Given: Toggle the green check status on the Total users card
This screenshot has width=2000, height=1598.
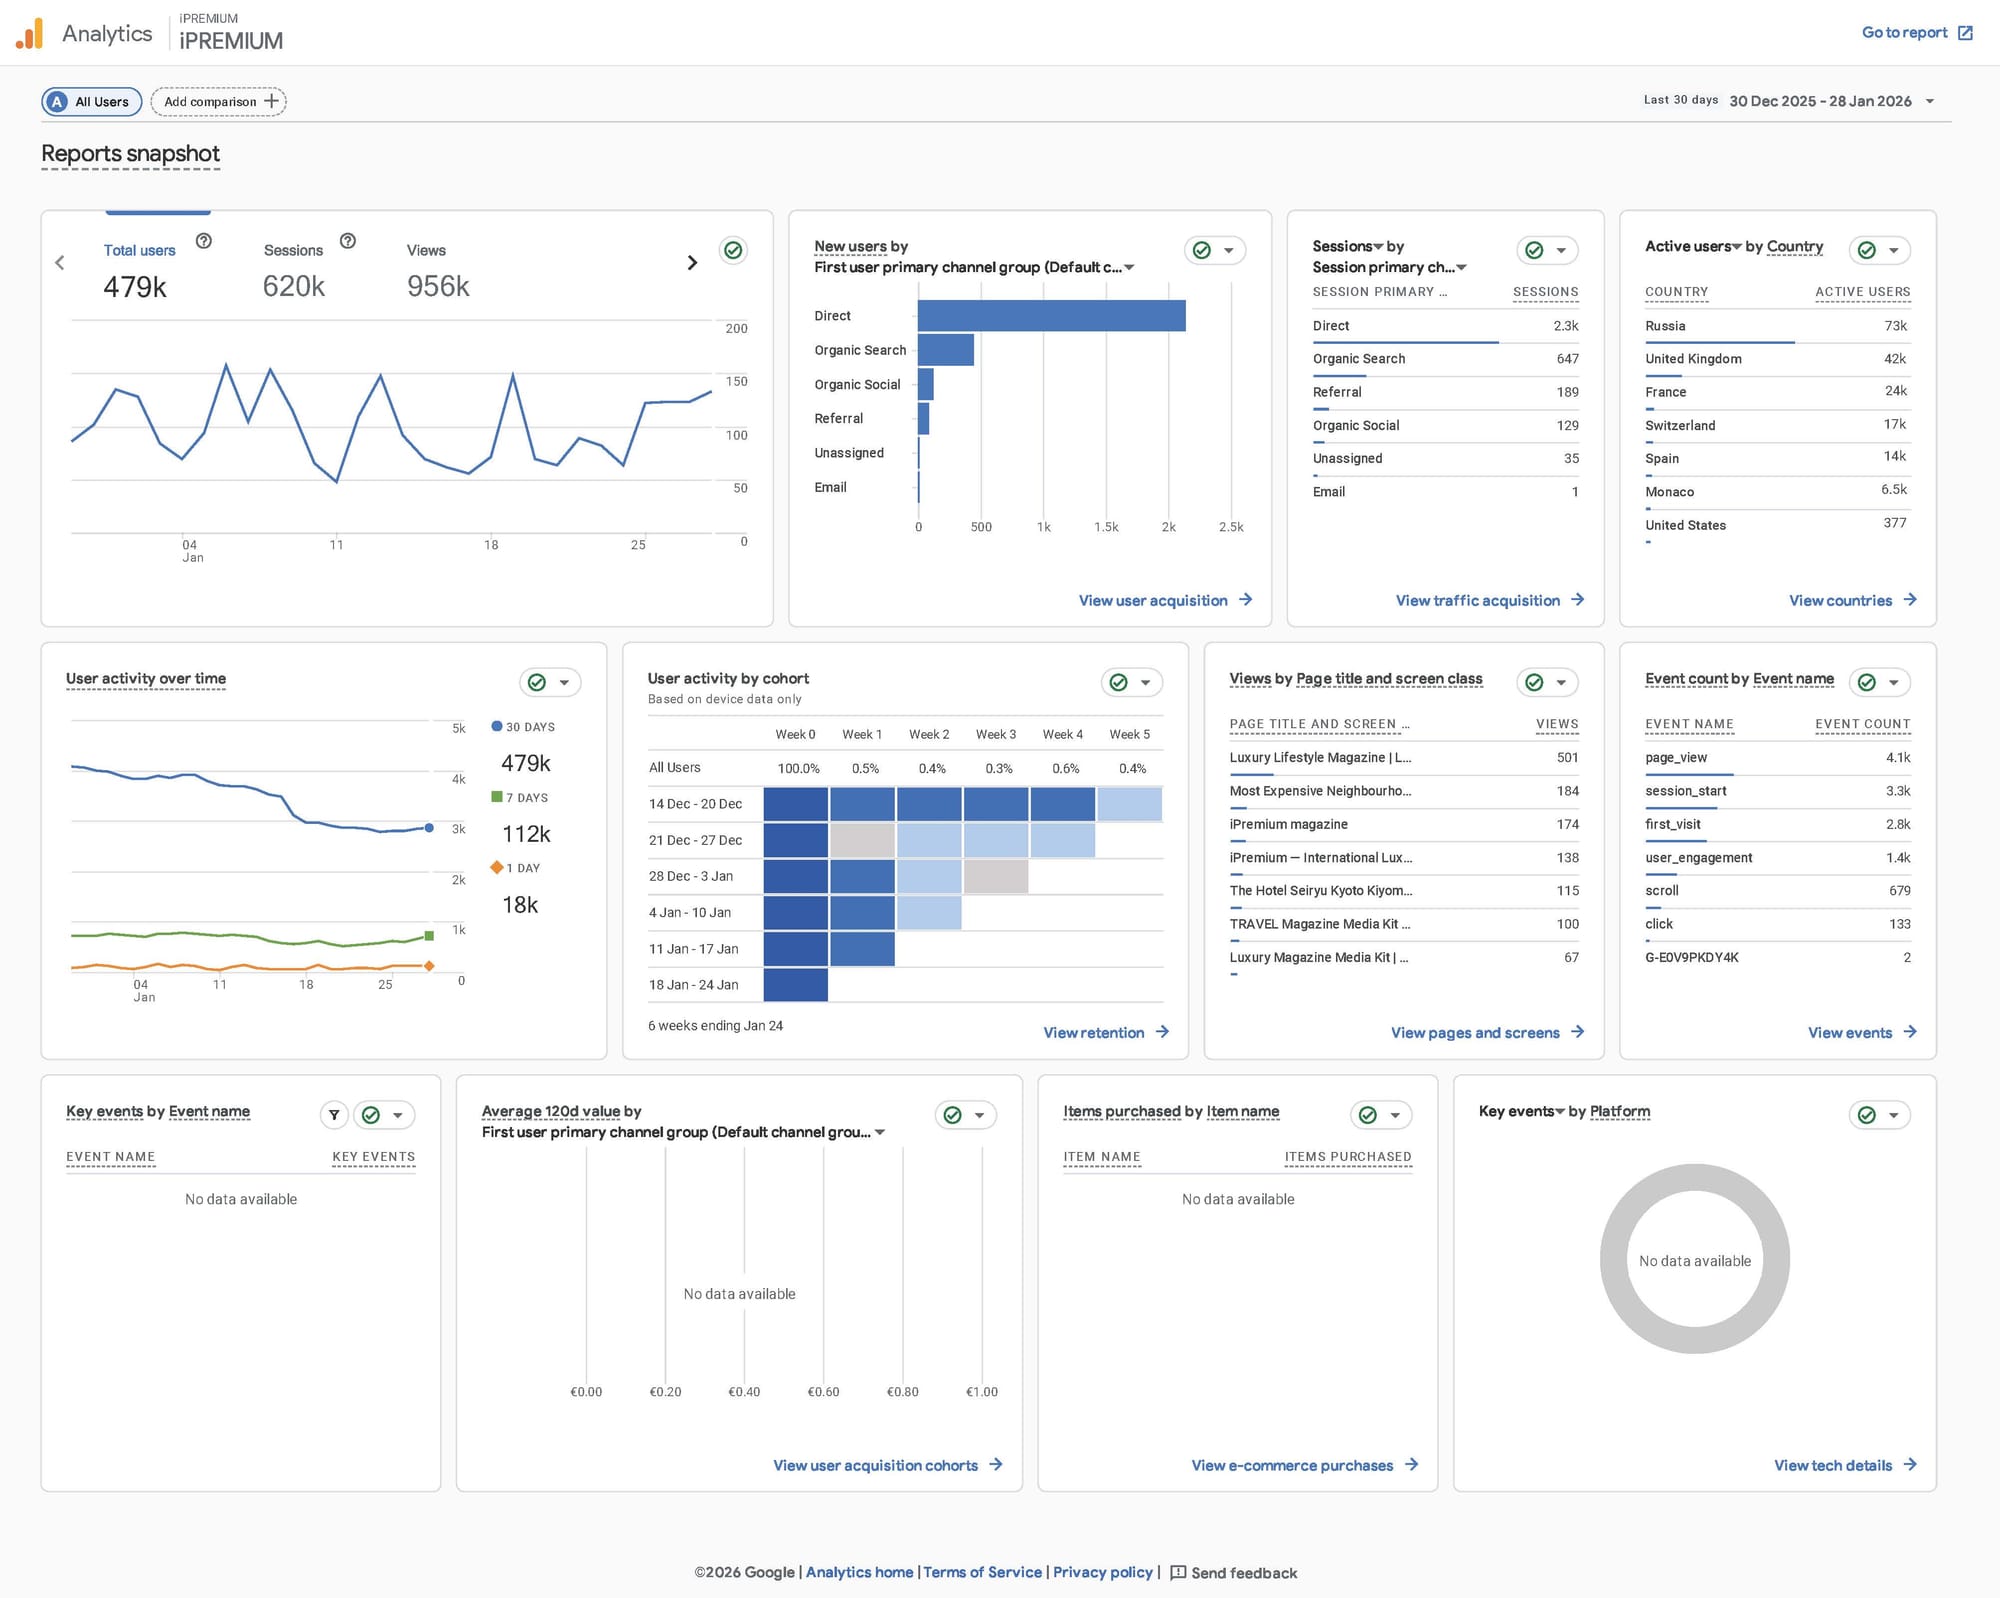Looking at the screenshot, I should pos(733,250).
